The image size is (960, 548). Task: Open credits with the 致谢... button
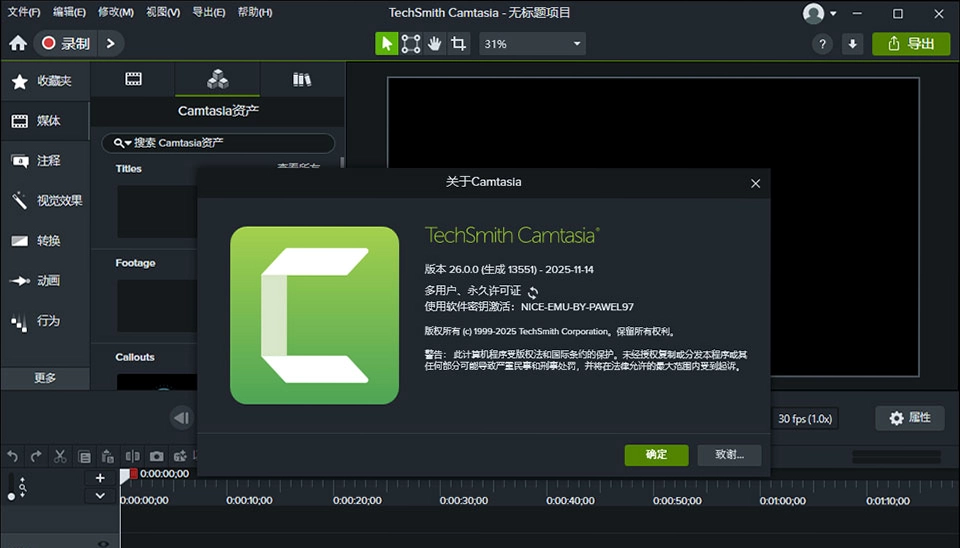729,455
